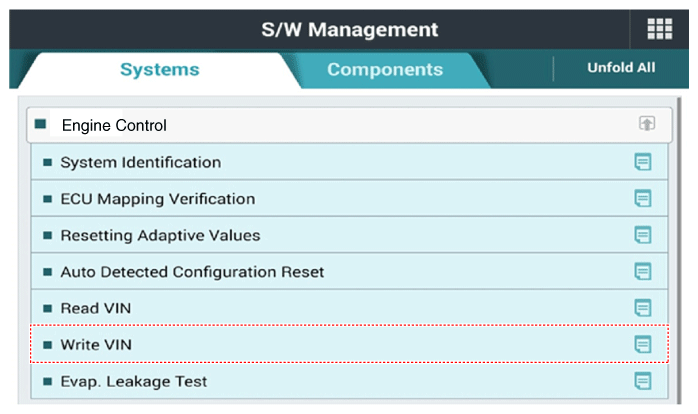Open note icon for Evap. Leakage Test
The image size is (698, 414).
pos(643,381)
